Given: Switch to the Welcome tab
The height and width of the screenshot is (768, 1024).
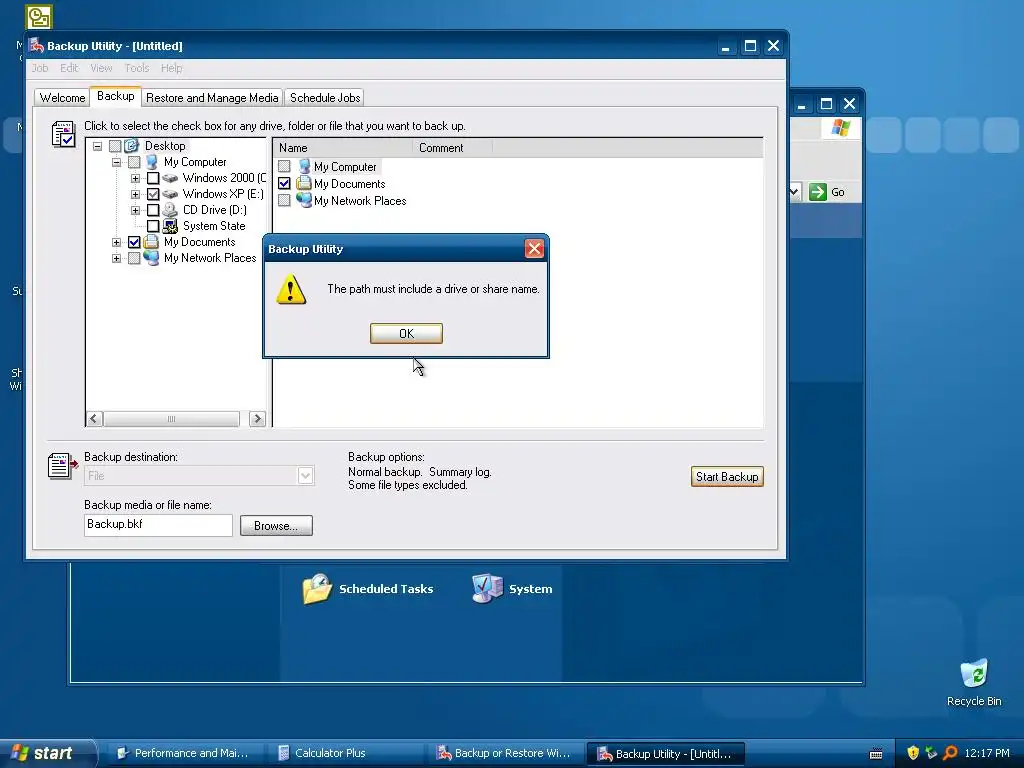Looking at the screenshot, I should pos(62,97).
